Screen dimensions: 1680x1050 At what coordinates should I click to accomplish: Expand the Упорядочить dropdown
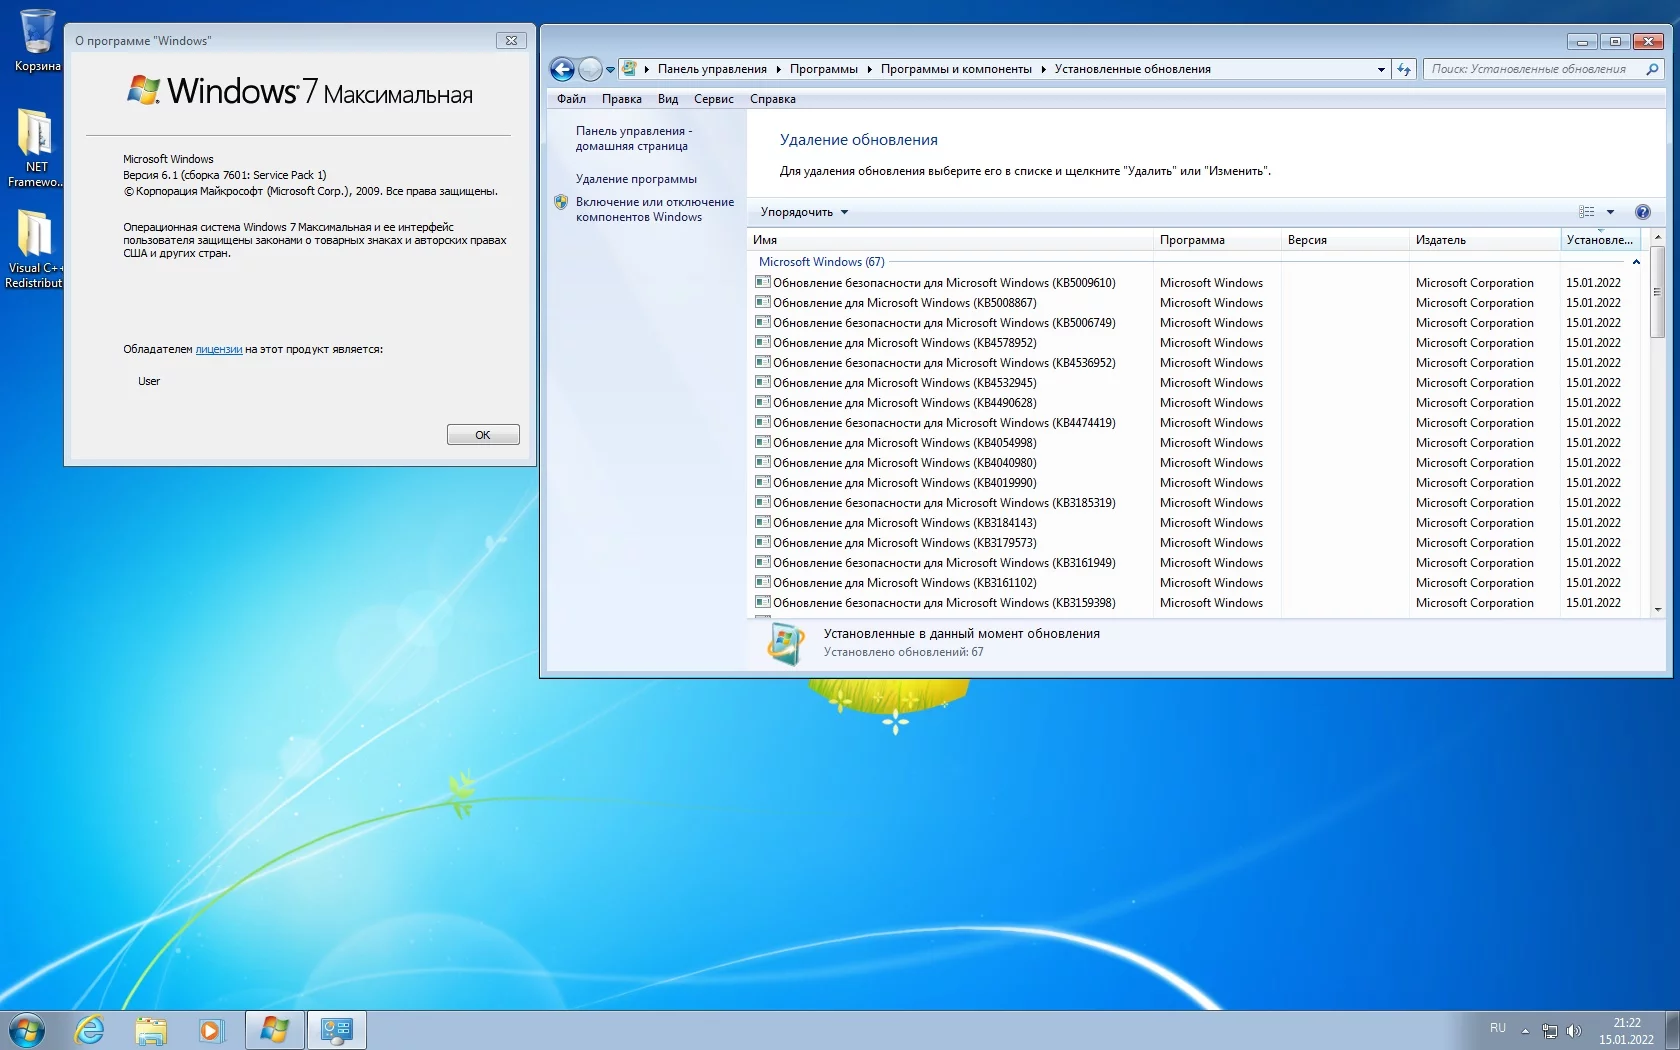point(804,212)
